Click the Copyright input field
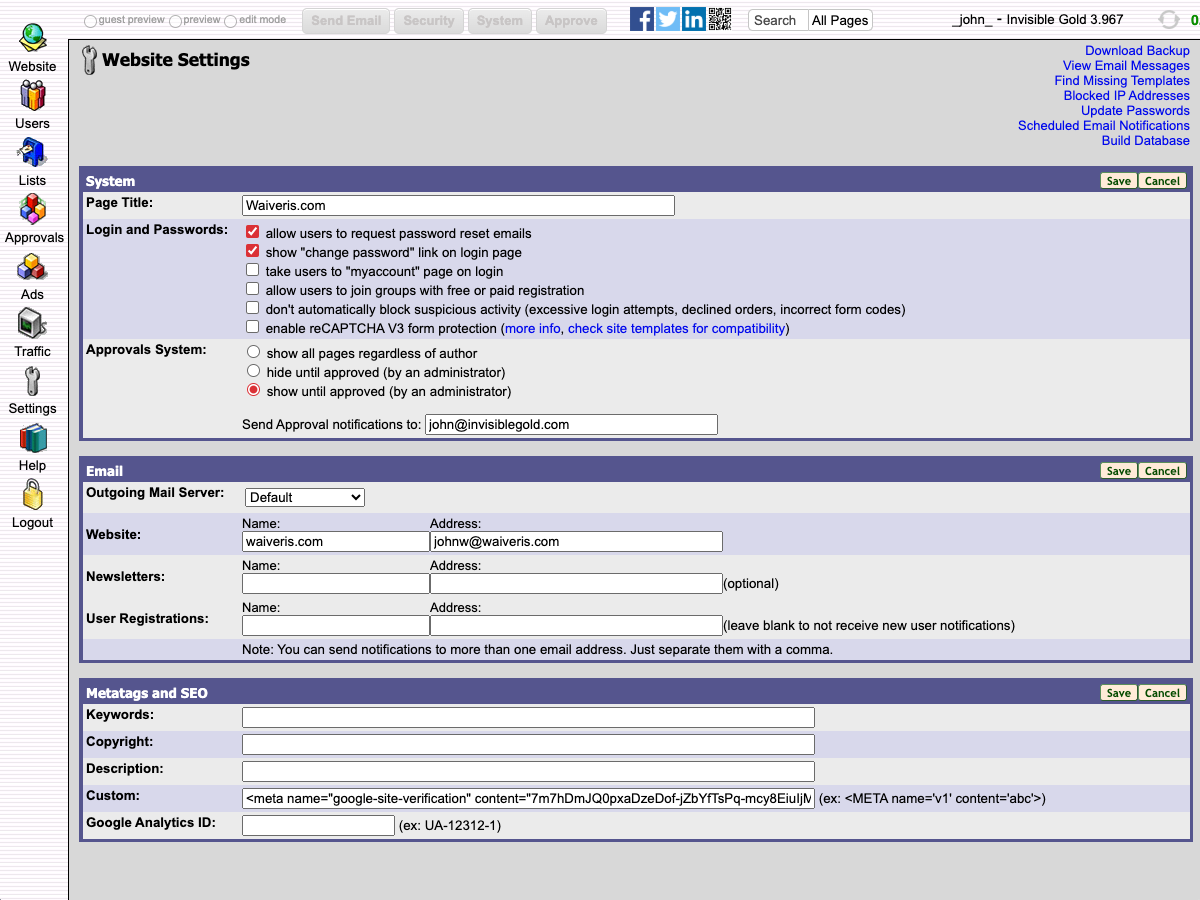Viewport: 1200px width, 900px height. pyautogui.click(x=528, y=744)
